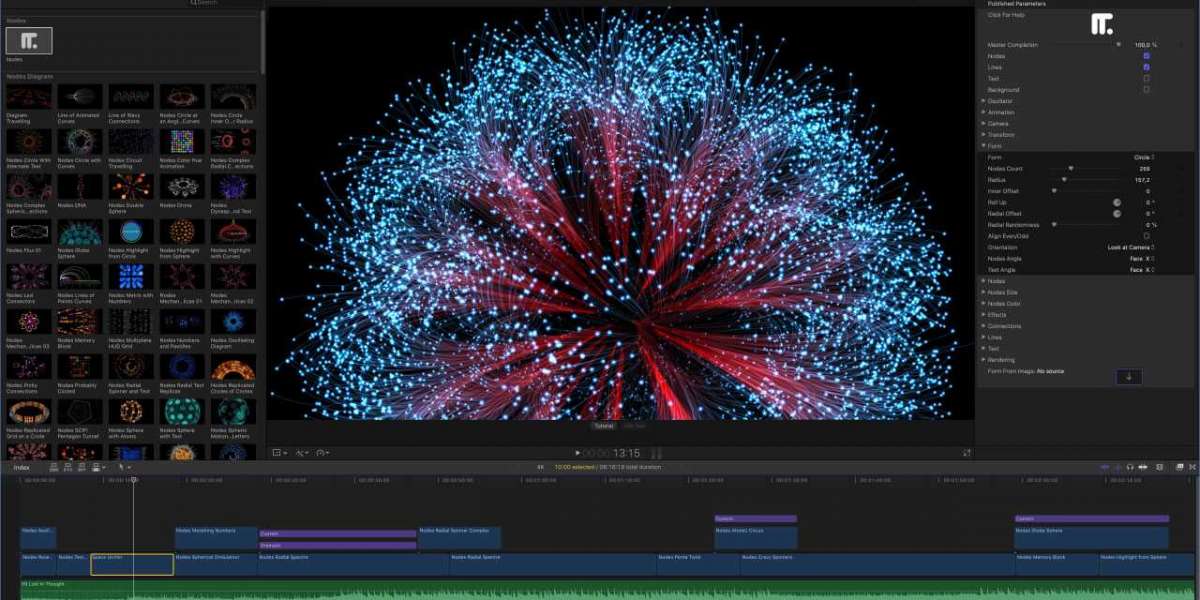Select the Nodes Morphing Numbers clip in timeline
Viewport: 1200px width, 600px height.
click(216, 538)
